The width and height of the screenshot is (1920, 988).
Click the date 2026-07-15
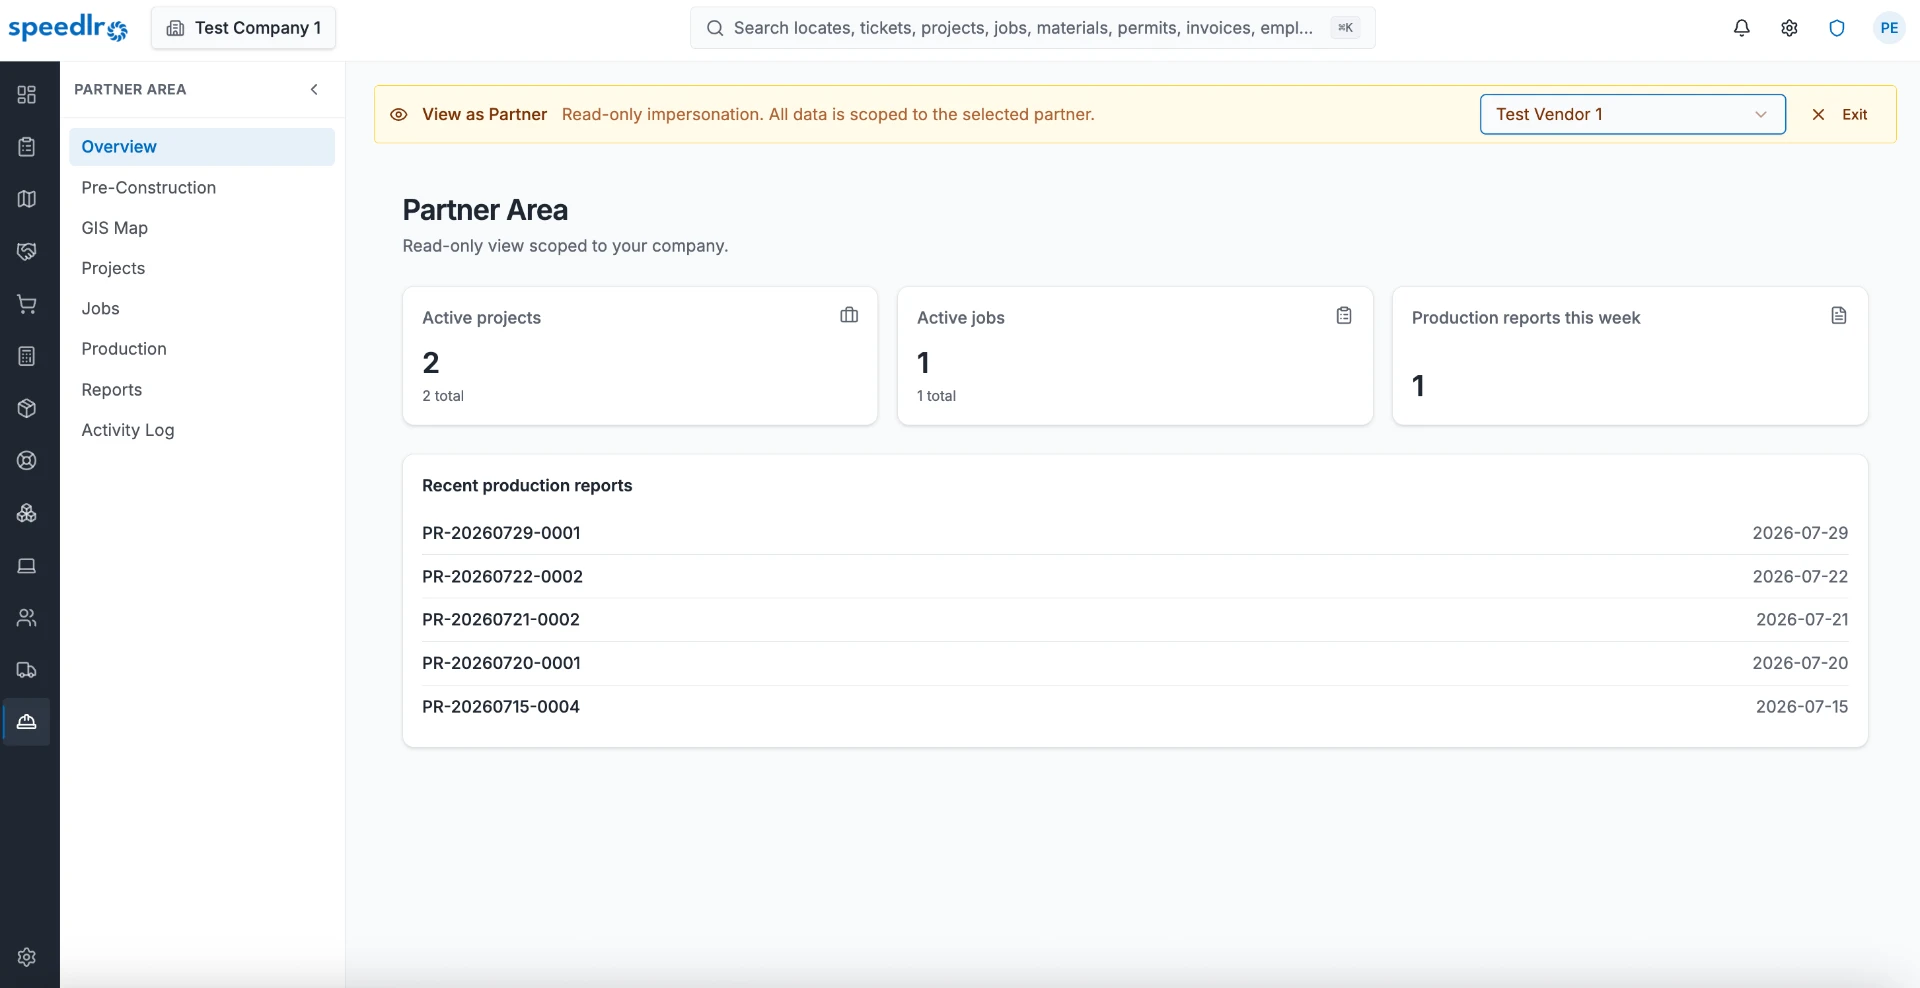pyautogui.click(x=1802, y=706)
